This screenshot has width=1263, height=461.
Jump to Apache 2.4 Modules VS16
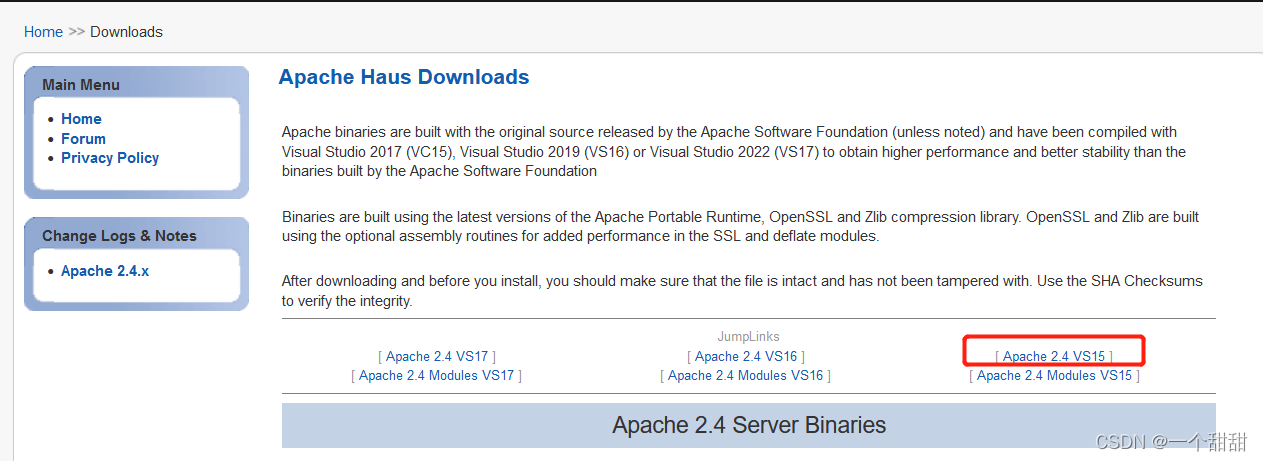746,375
